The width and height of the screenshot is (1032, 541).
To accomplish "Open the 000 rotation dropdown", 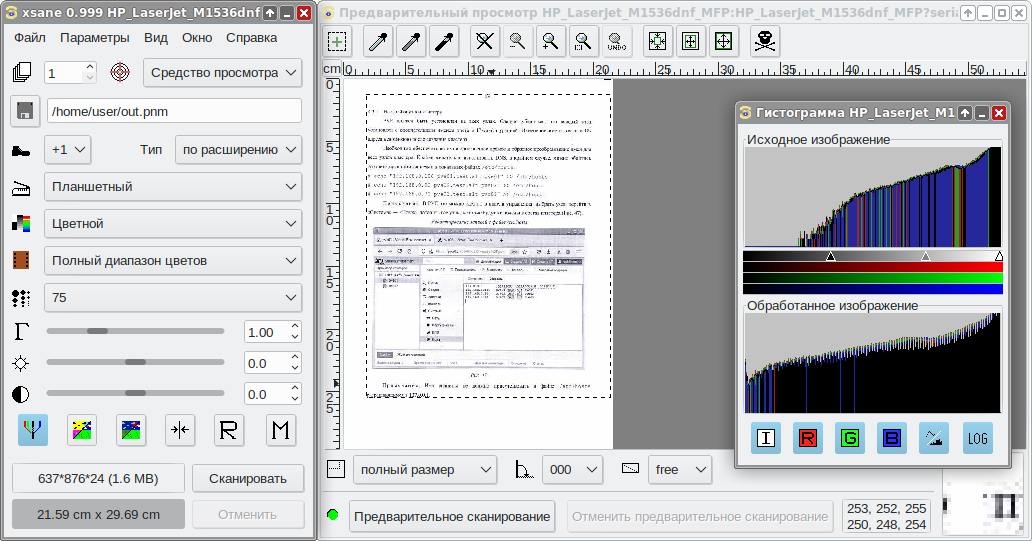I will pyautogui.click(x=572, y=469).
